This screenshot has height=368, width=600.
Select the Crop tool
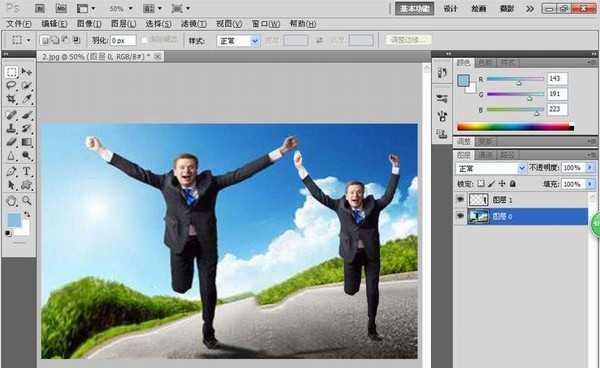click(11, 99)
